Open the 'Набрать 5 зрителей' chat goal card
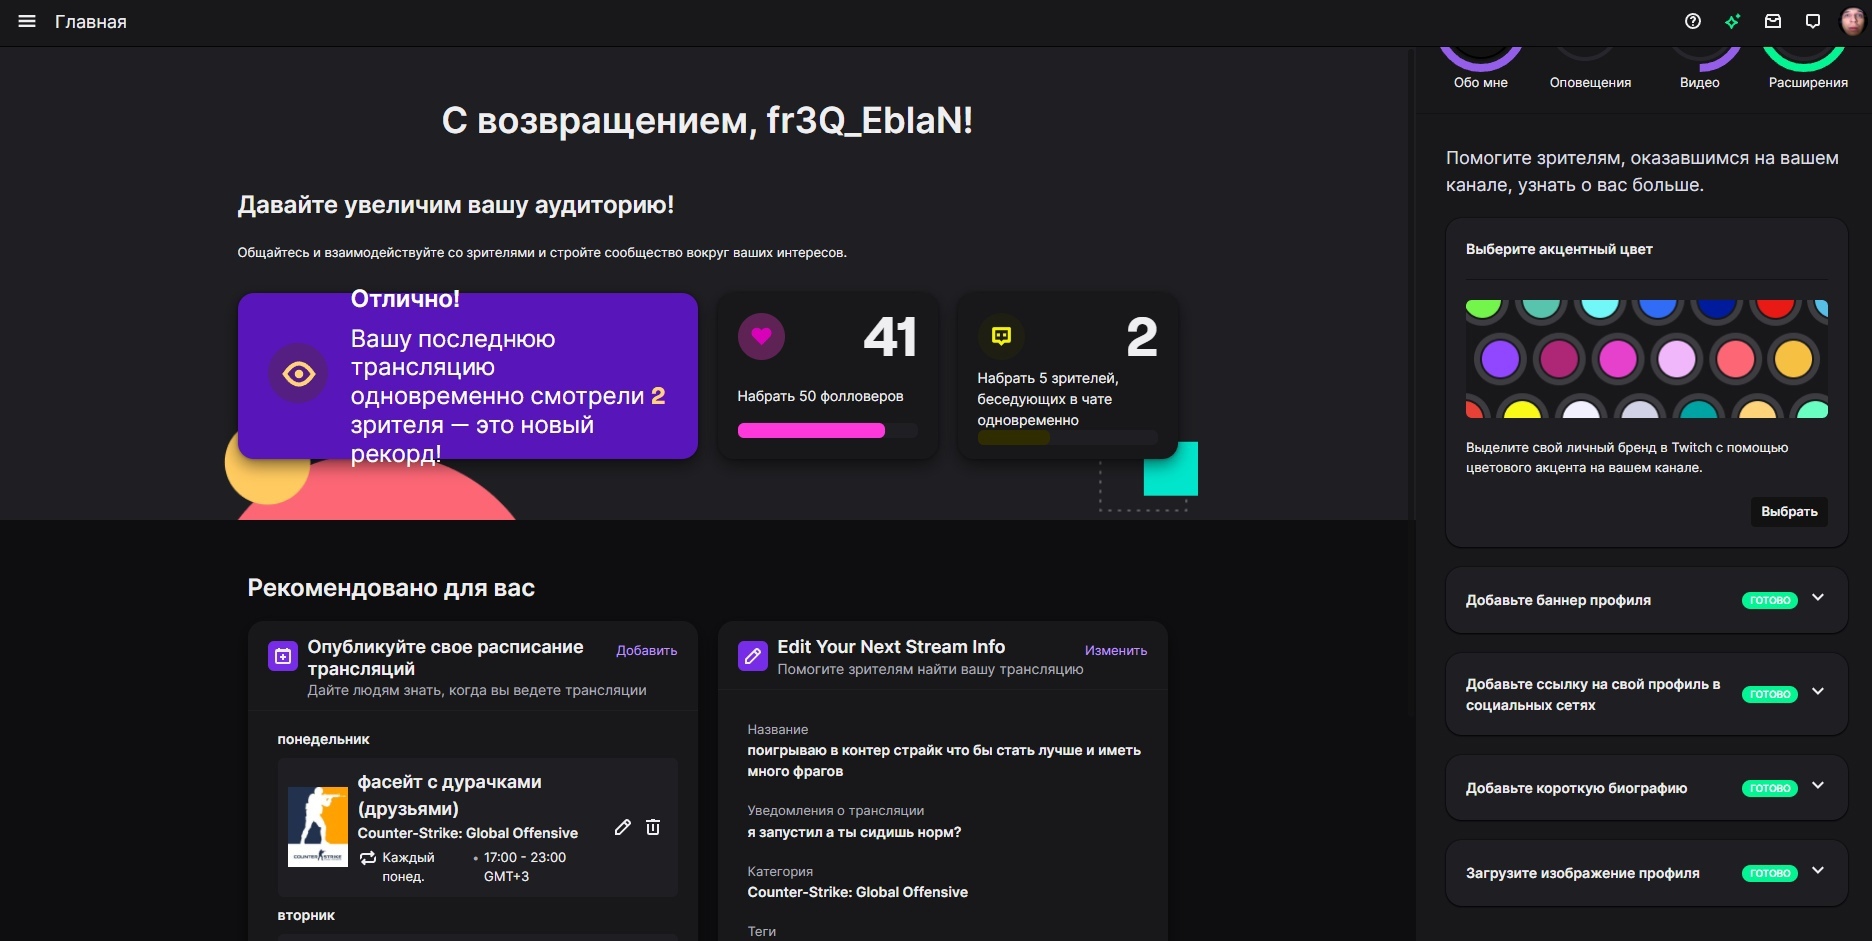The height and width of the screenshot is (941, 1872). point(1067,375)
